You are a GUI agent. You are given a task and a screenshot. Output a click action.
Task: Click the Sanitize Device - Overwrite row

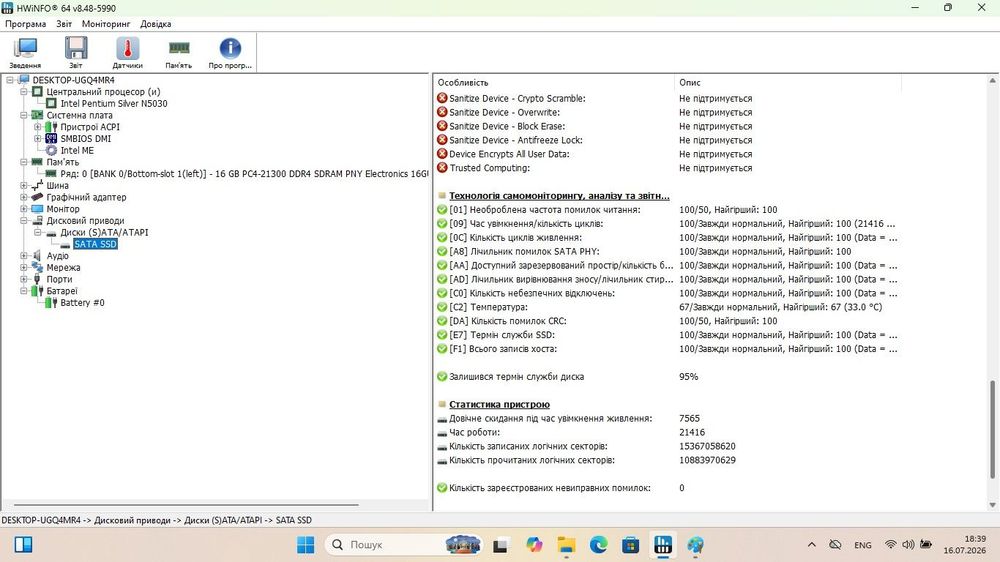point(667,112)
